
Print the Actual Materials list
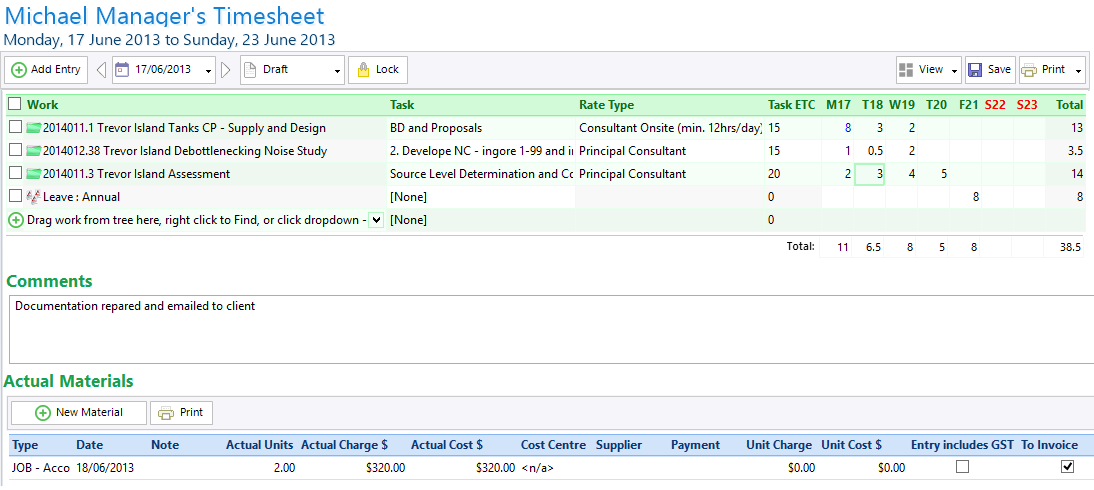click(181, 413)
